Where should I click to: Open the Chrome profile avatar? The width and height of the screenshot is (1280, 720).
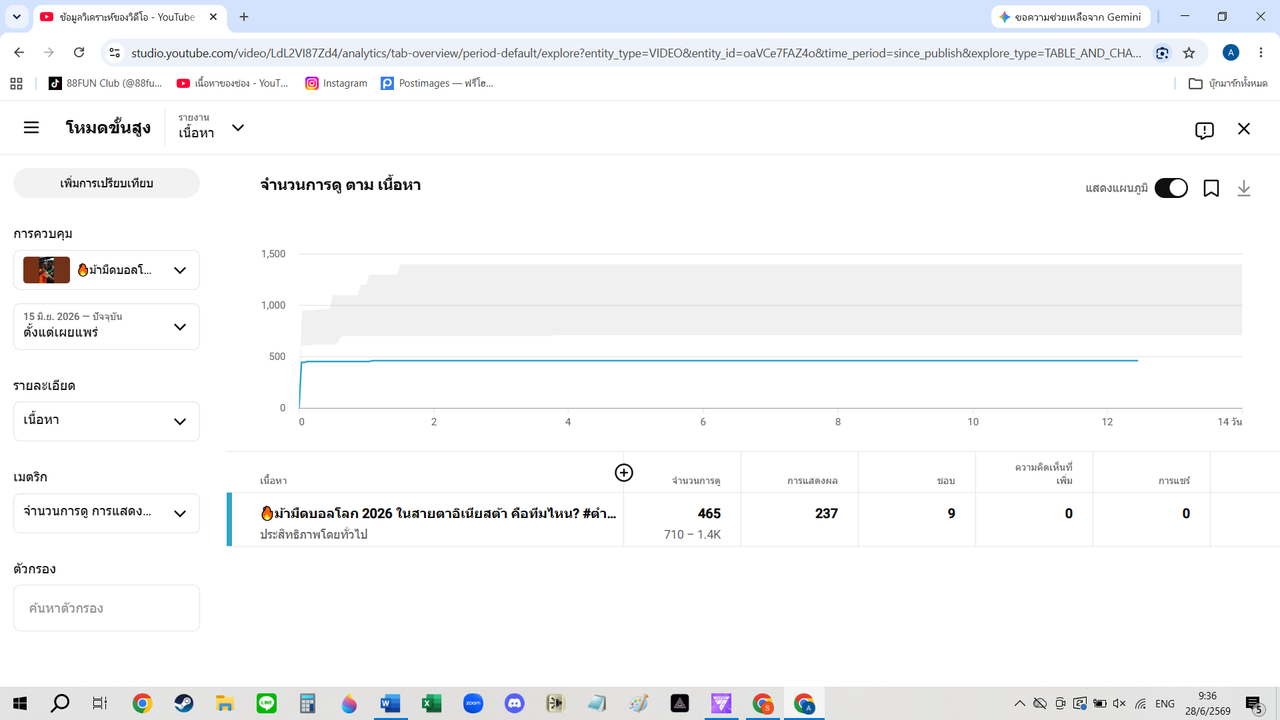[x=1231, y=53]
